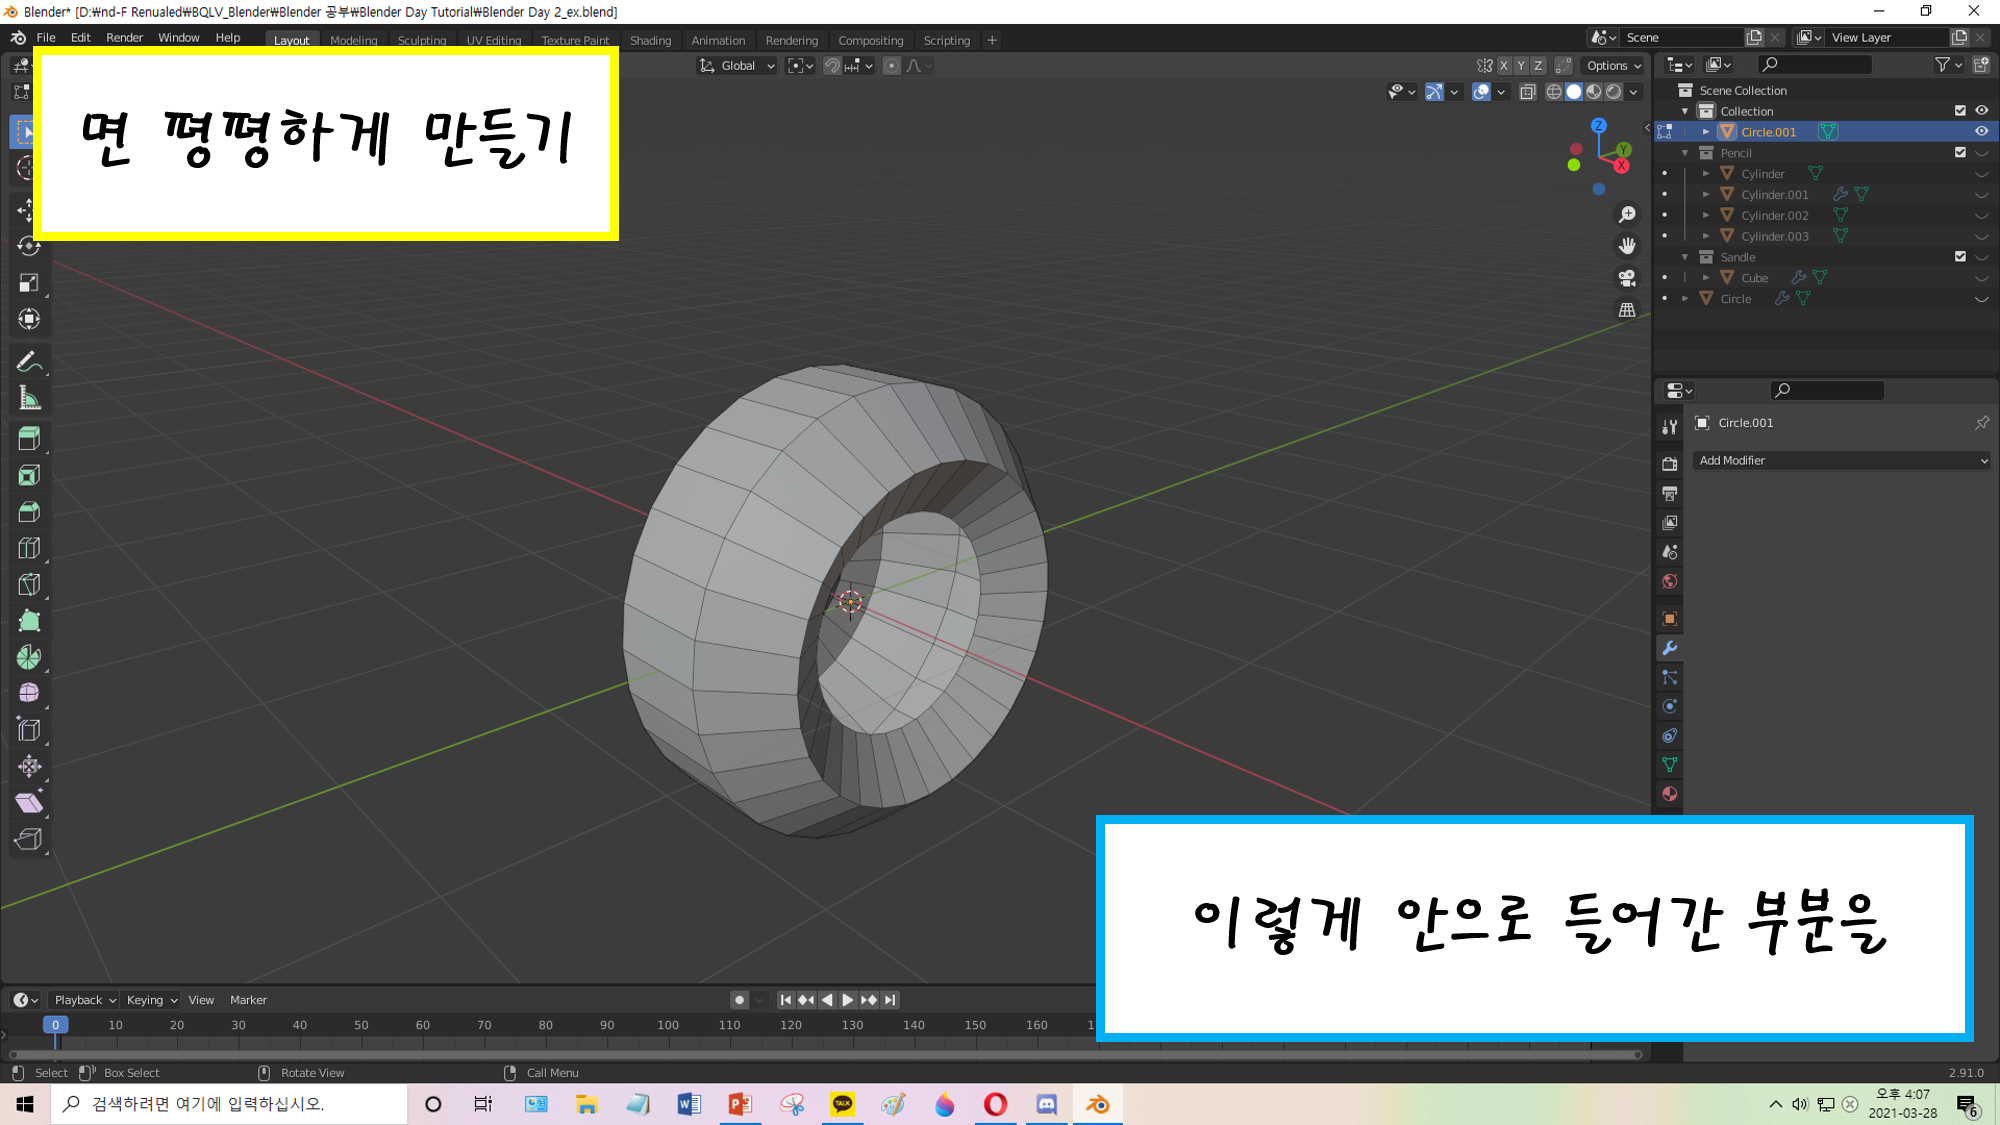The height and width of the screenshot is (1125, 2000).
Task: Select the Scale tool in the toolbar
Action: (29, 283)
